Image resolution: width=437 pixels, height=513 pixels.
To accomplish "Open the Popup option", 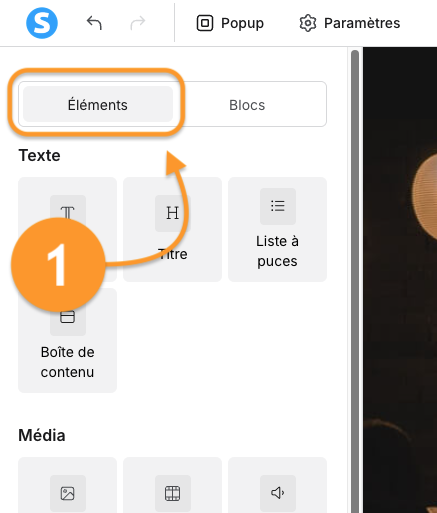I will tap(230, 23).
